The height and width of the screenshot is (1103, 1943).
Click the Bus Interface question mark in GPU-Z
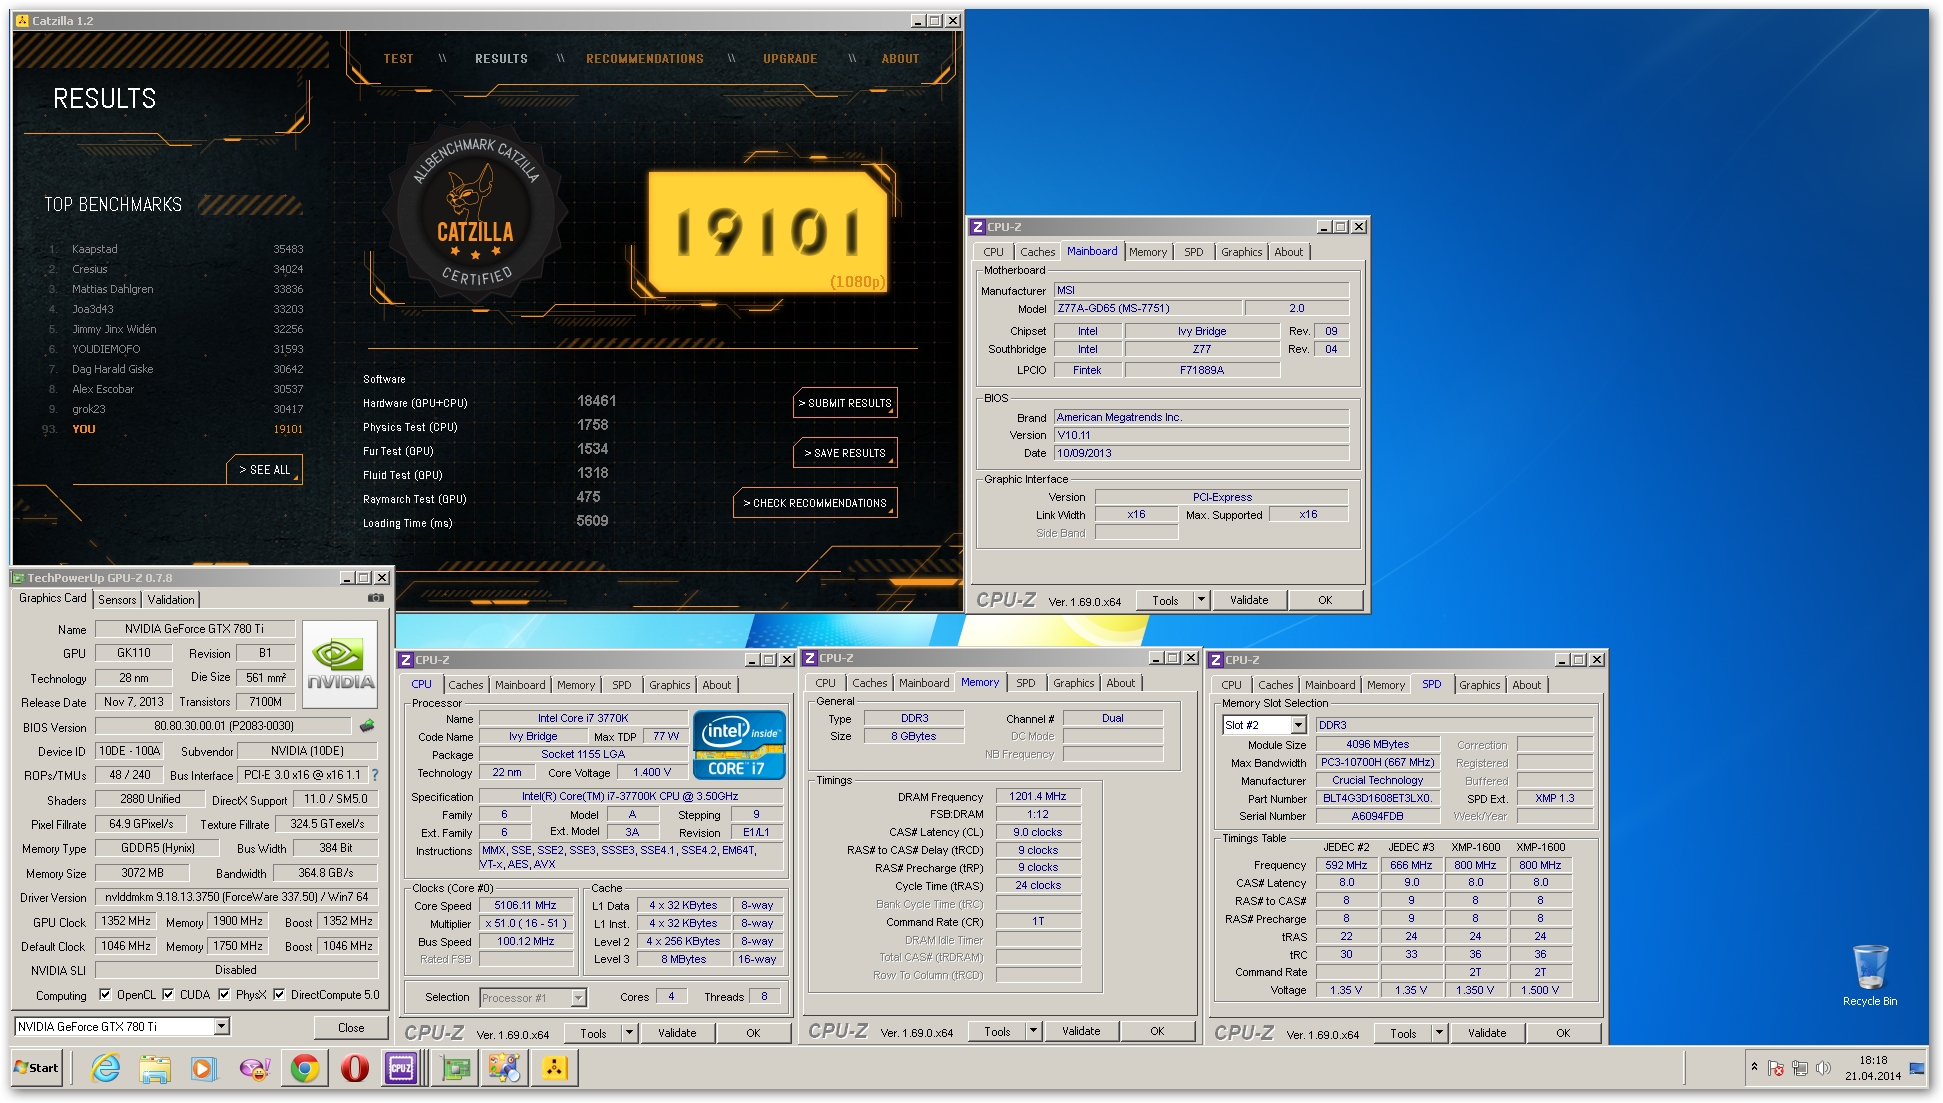click(375, 775)
